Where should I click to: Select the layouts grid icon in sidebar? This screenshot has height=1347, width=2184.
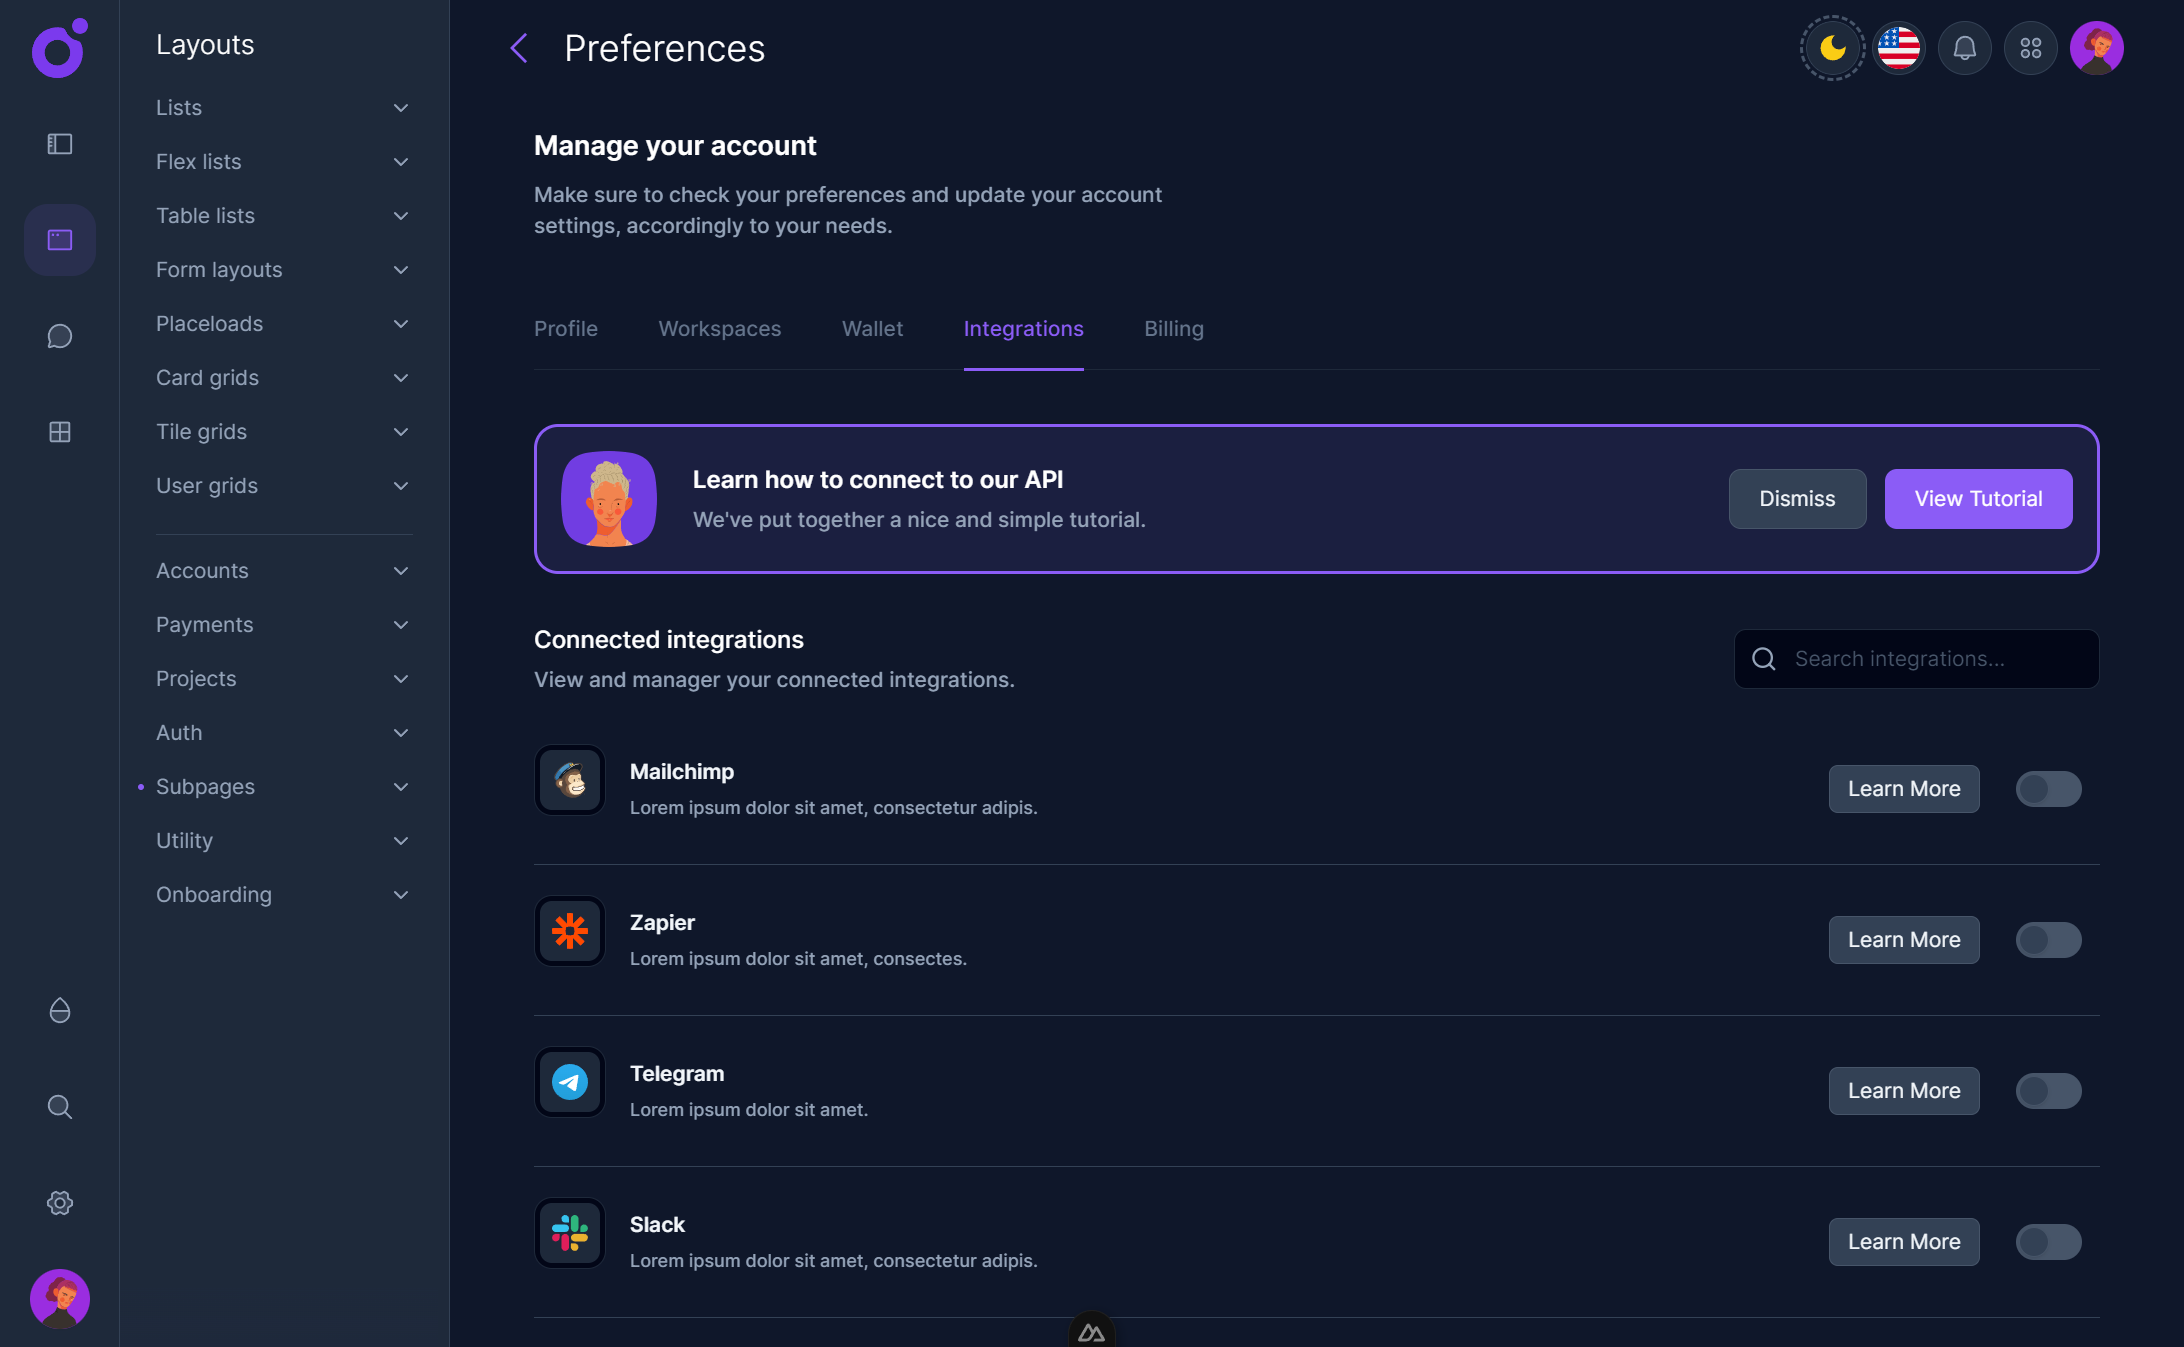(59, 240)
